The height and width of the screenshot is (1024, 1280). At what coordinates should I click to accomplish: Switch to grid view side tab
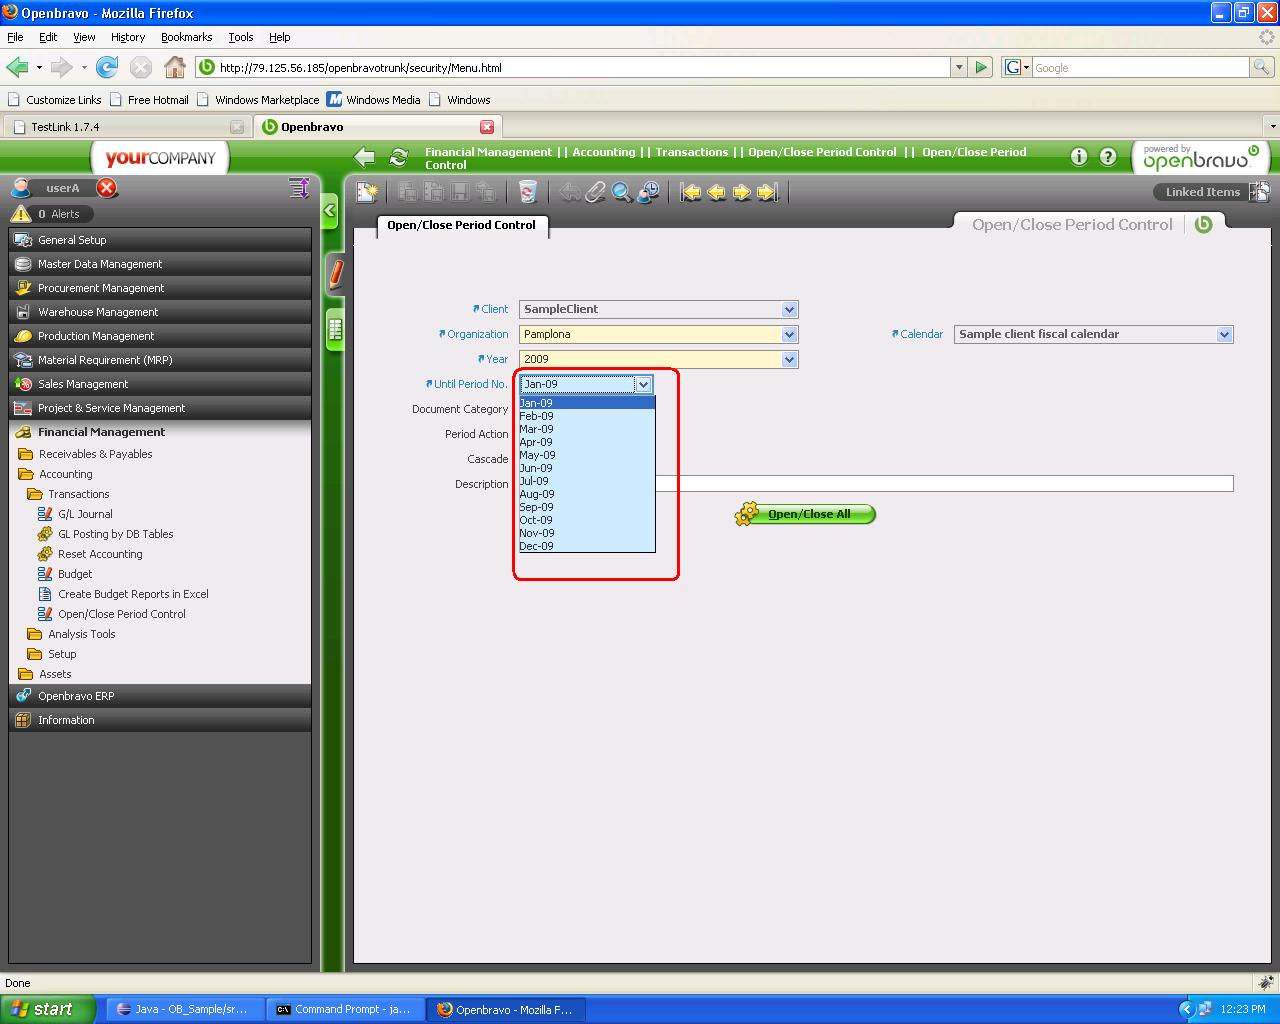335,330
